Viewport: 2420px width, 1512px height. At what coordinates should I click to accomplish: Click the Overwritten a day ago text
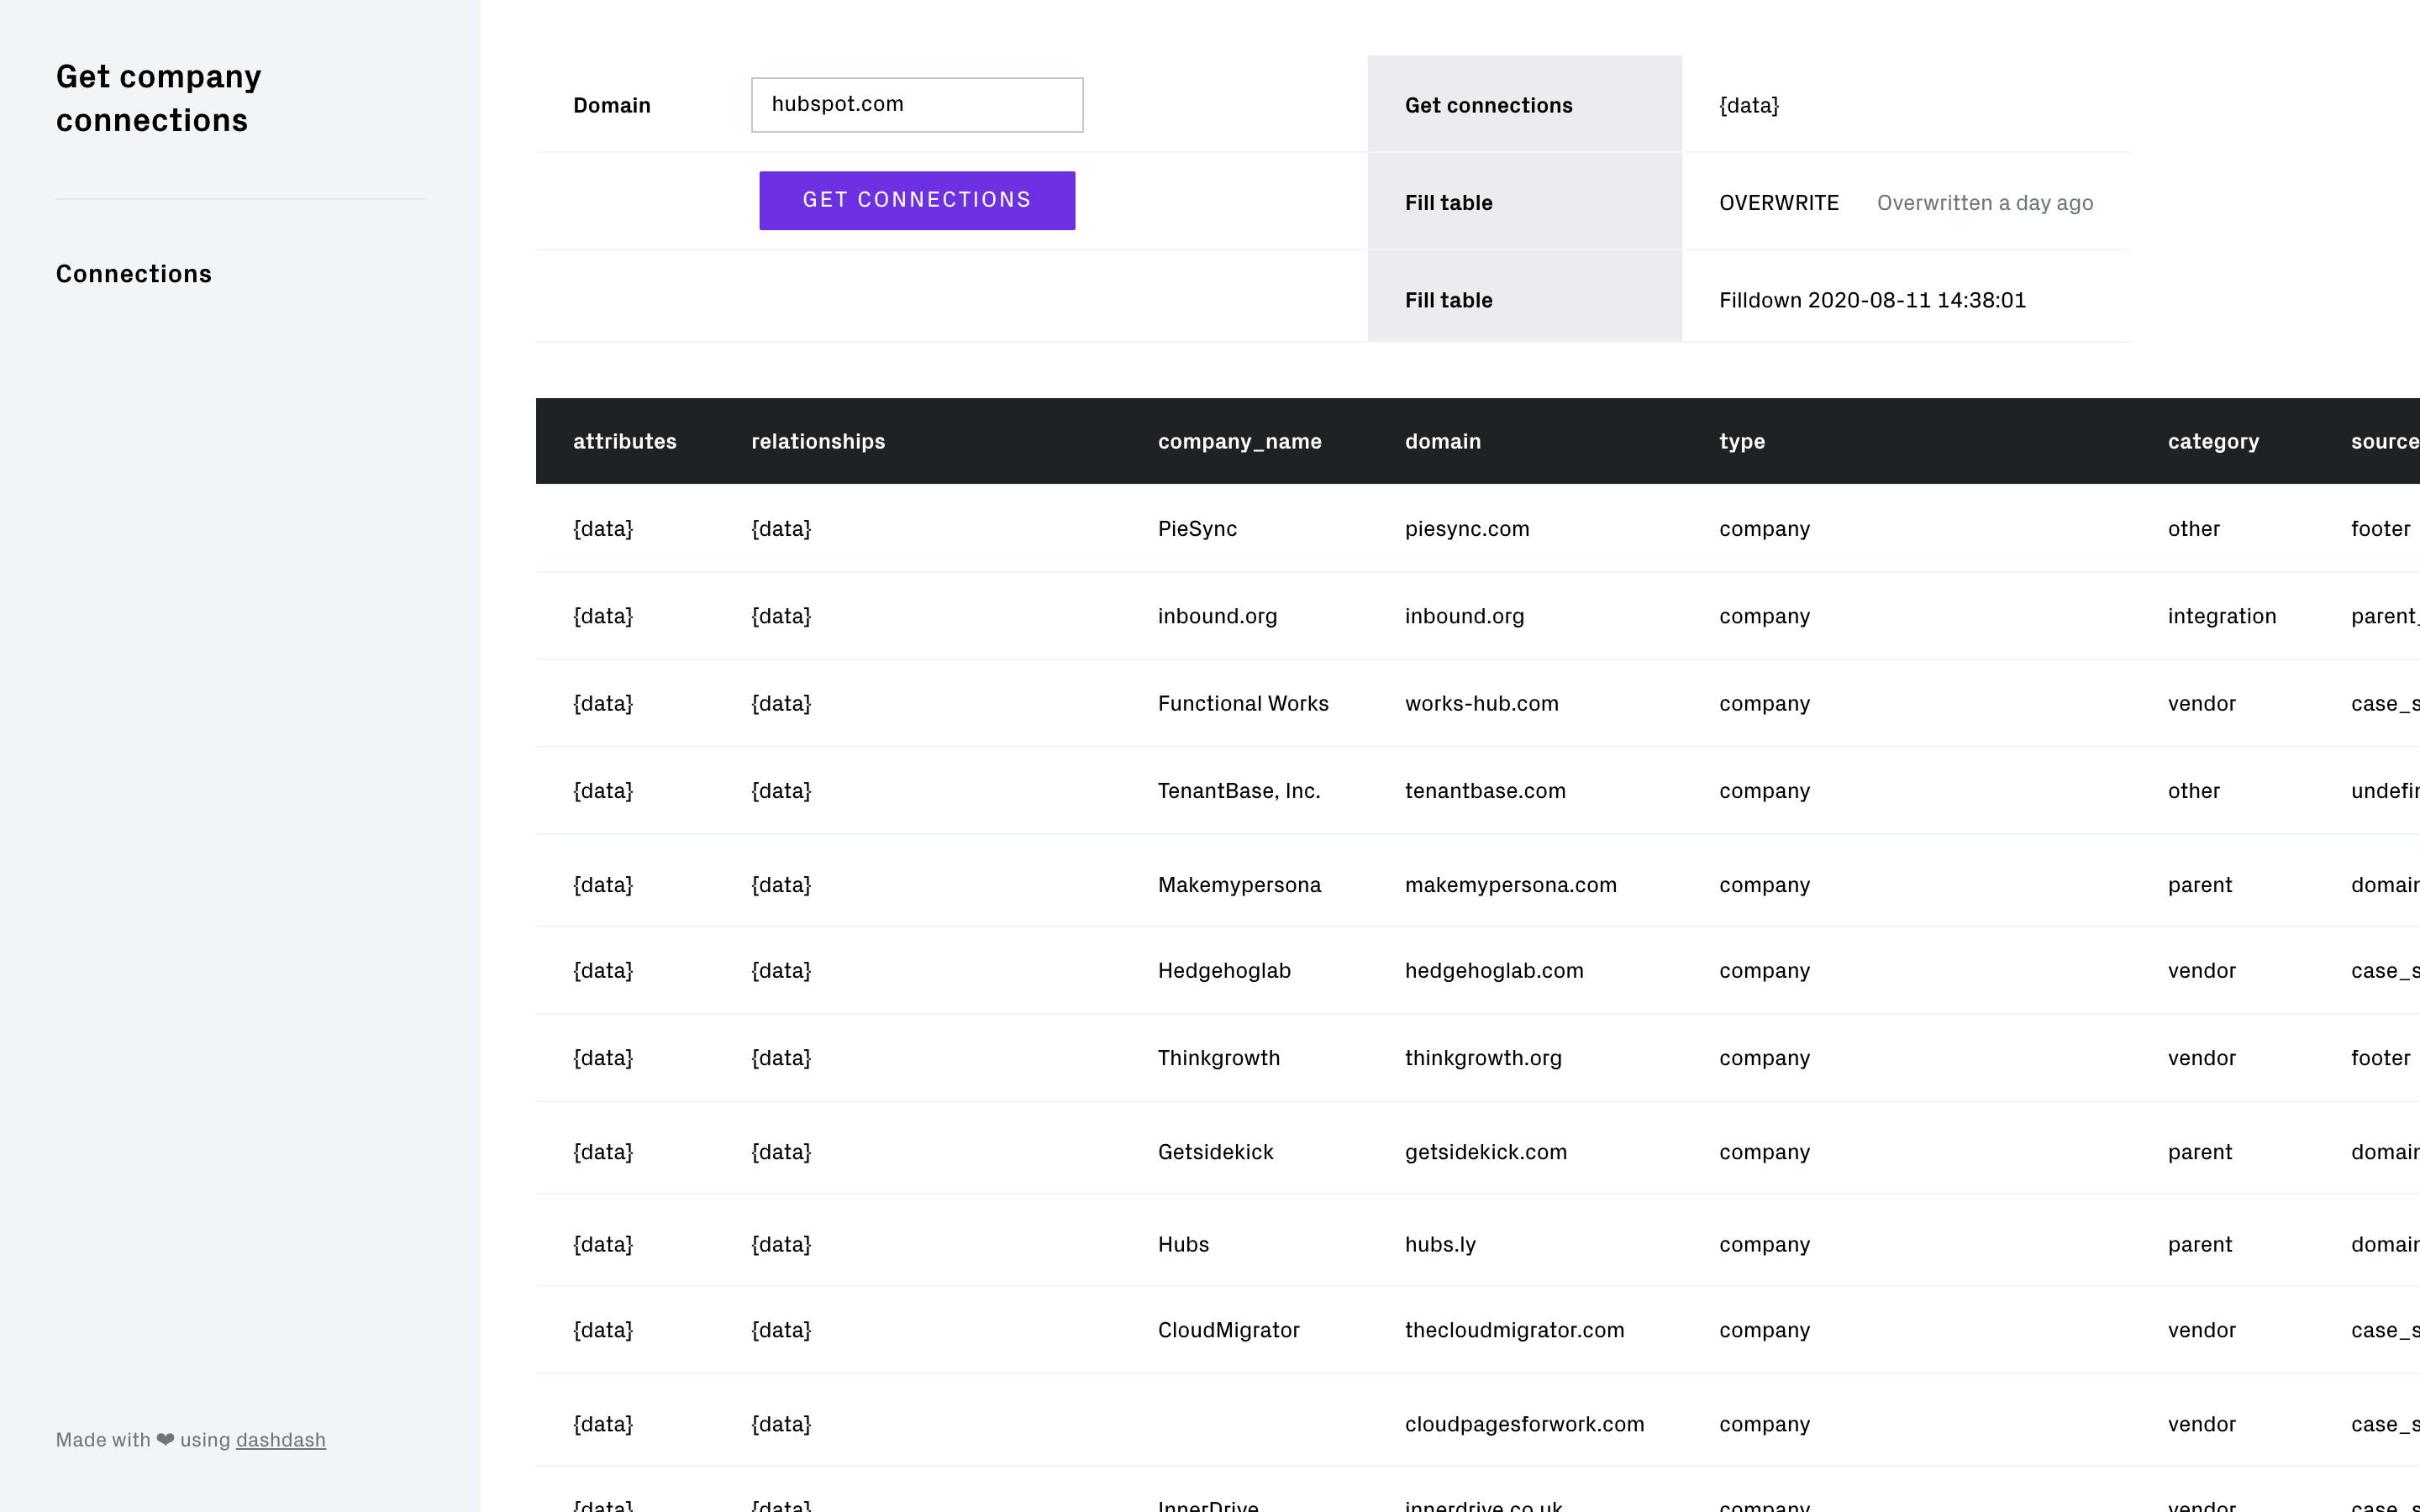click(1985, 203)
